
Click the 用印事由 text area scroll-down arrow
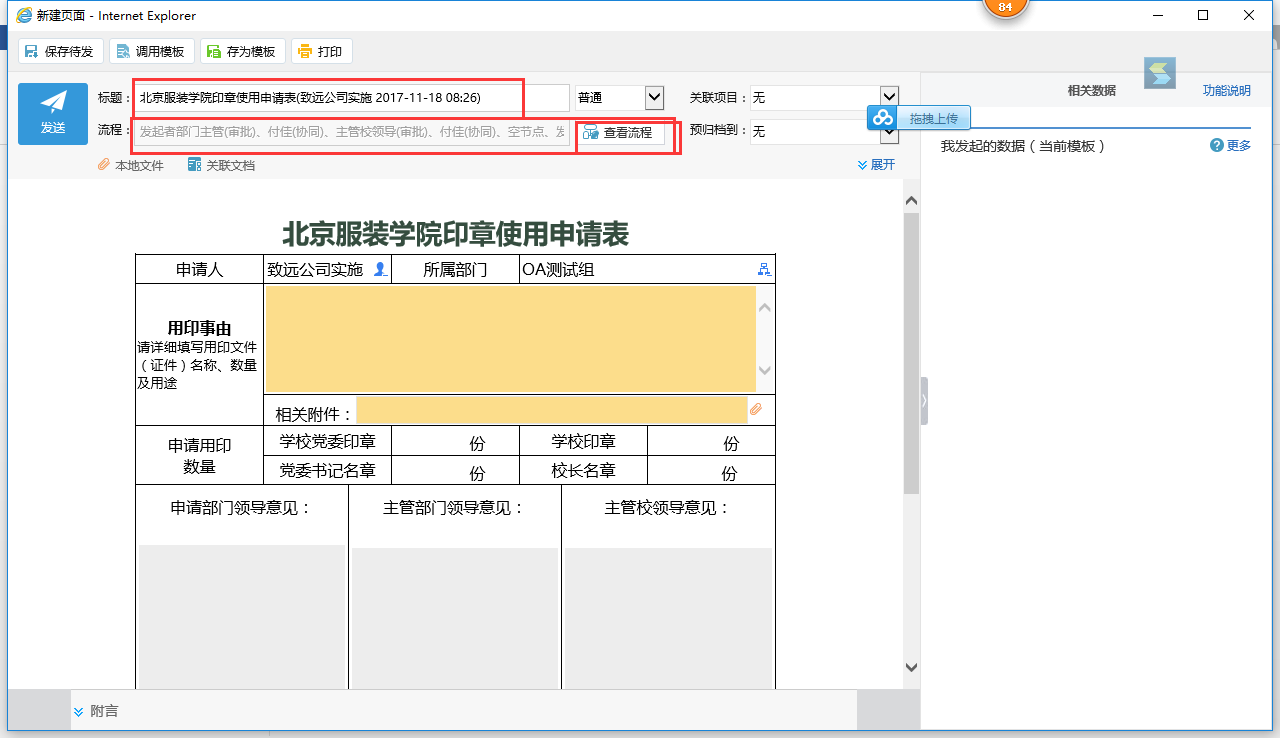pyautogui.click(x=765, y=370)
